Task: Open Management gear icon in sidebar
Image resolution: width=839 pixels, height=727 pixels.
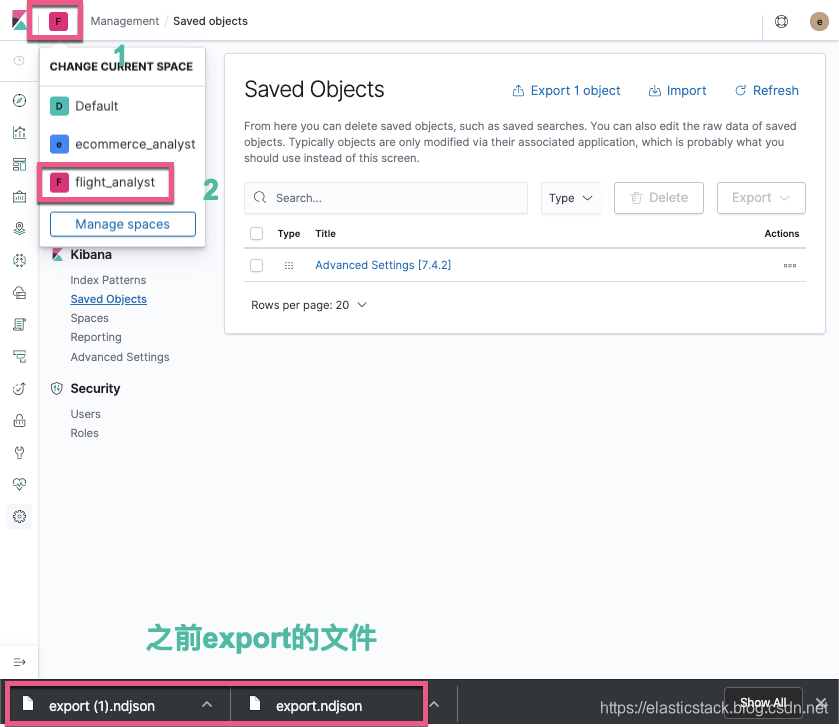Action: pyautogui.click(x=19, y=517)
